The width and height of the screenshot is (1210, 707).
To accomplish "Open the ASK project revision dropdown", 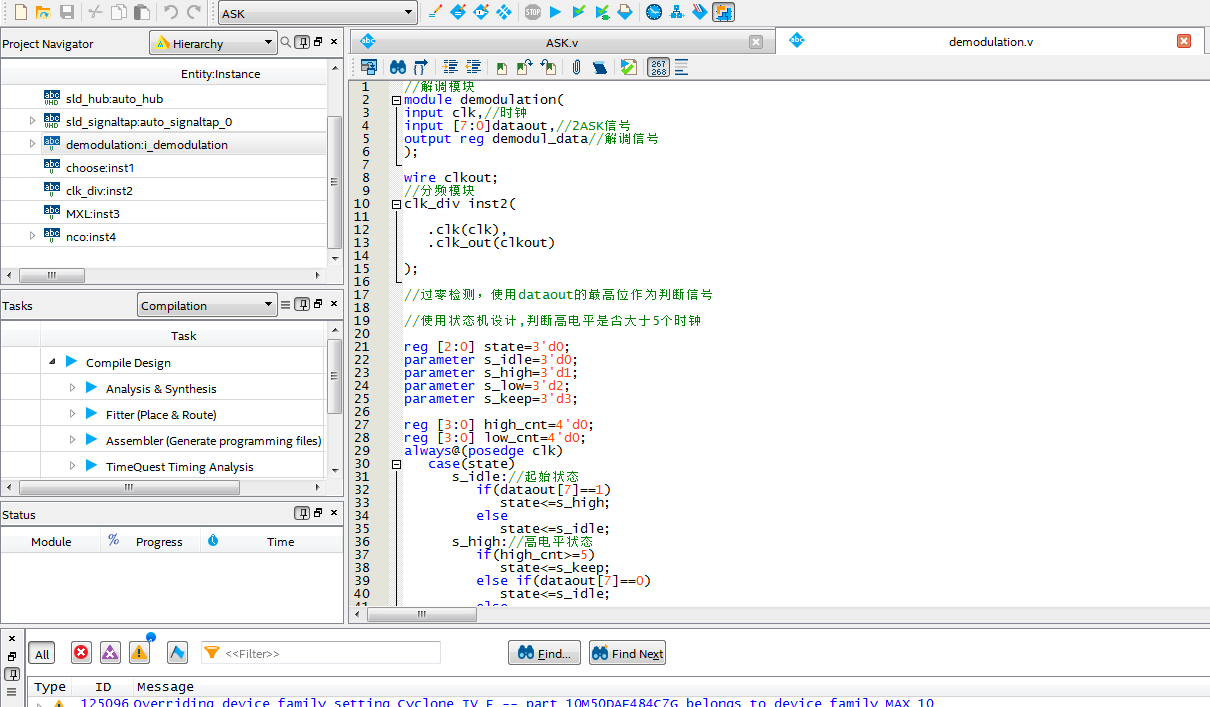I will pyautogui.click(x=317, y=13).
